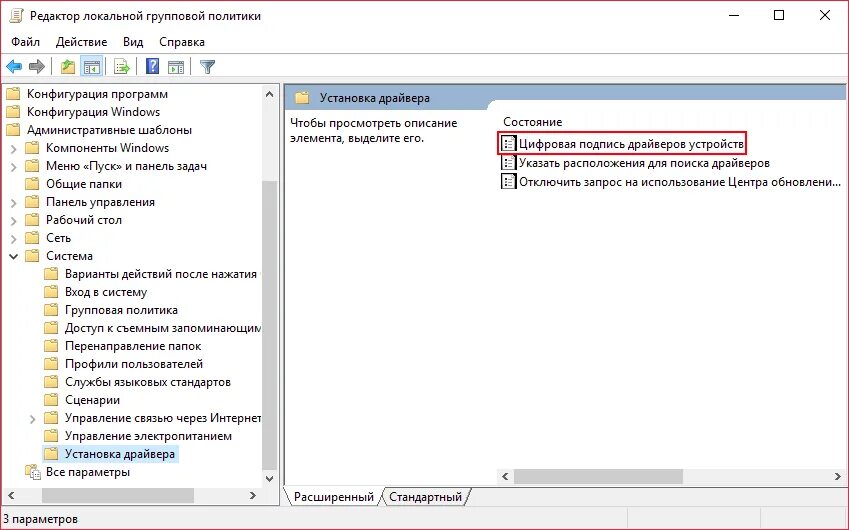Open Help with the question mark icon
The height and width of the screenshot is (530, 849).
153,67
